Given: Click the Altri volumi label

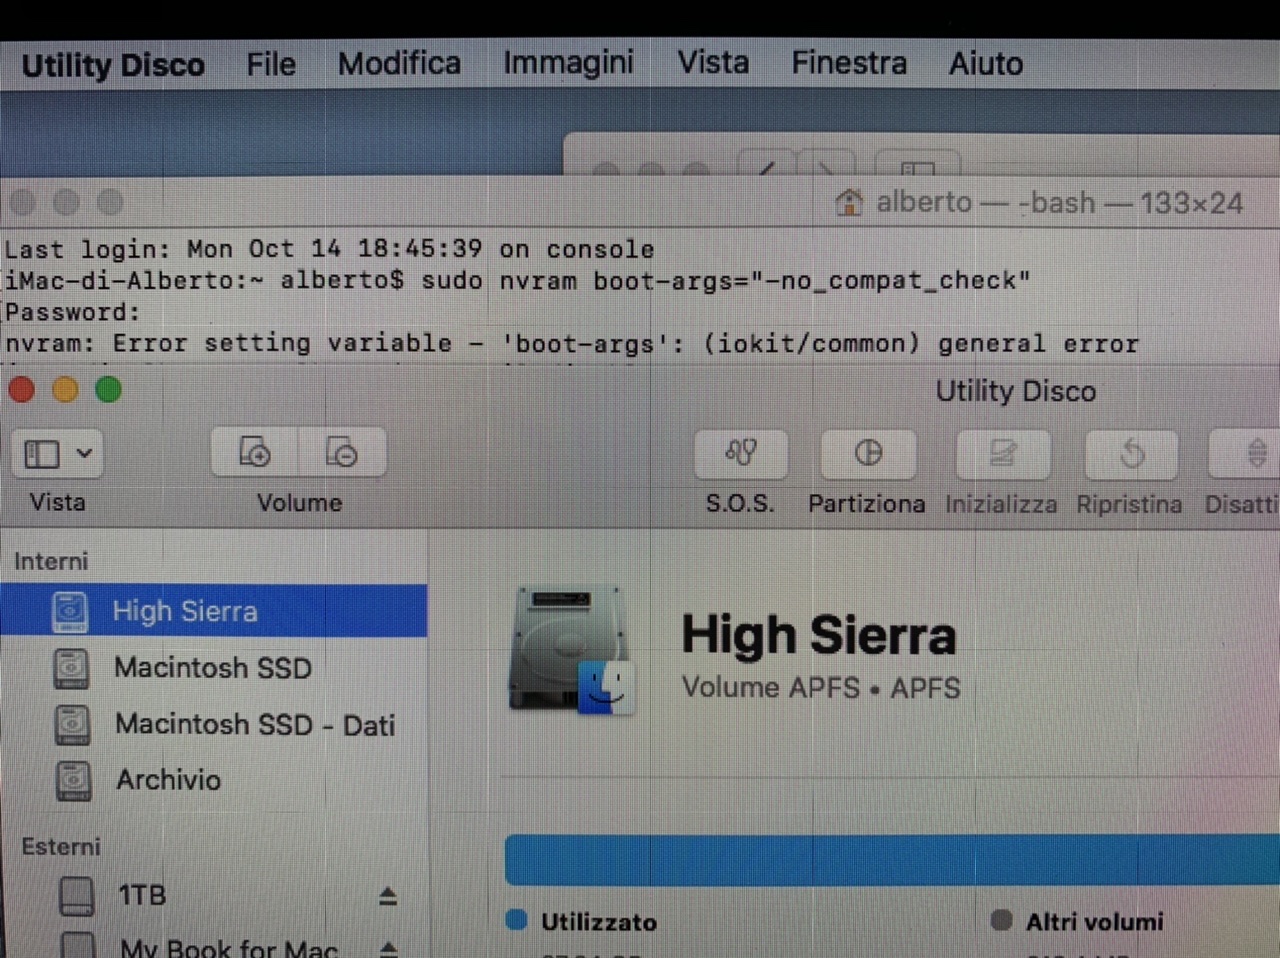Looking at the screenshot, I should tap(1095, 922).
